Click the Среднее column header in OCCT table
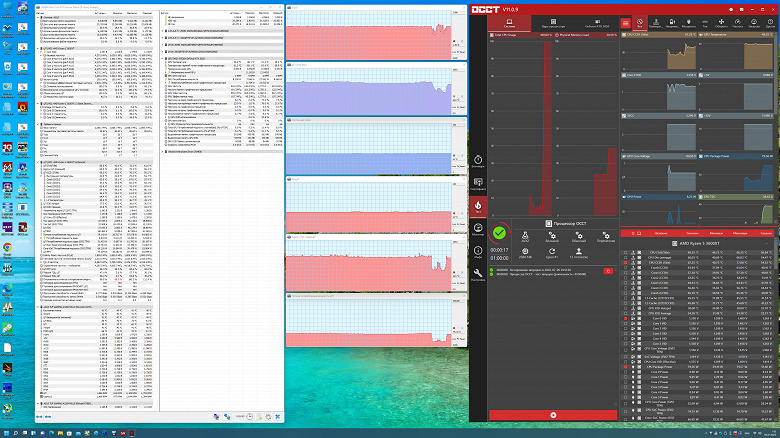 766,233
